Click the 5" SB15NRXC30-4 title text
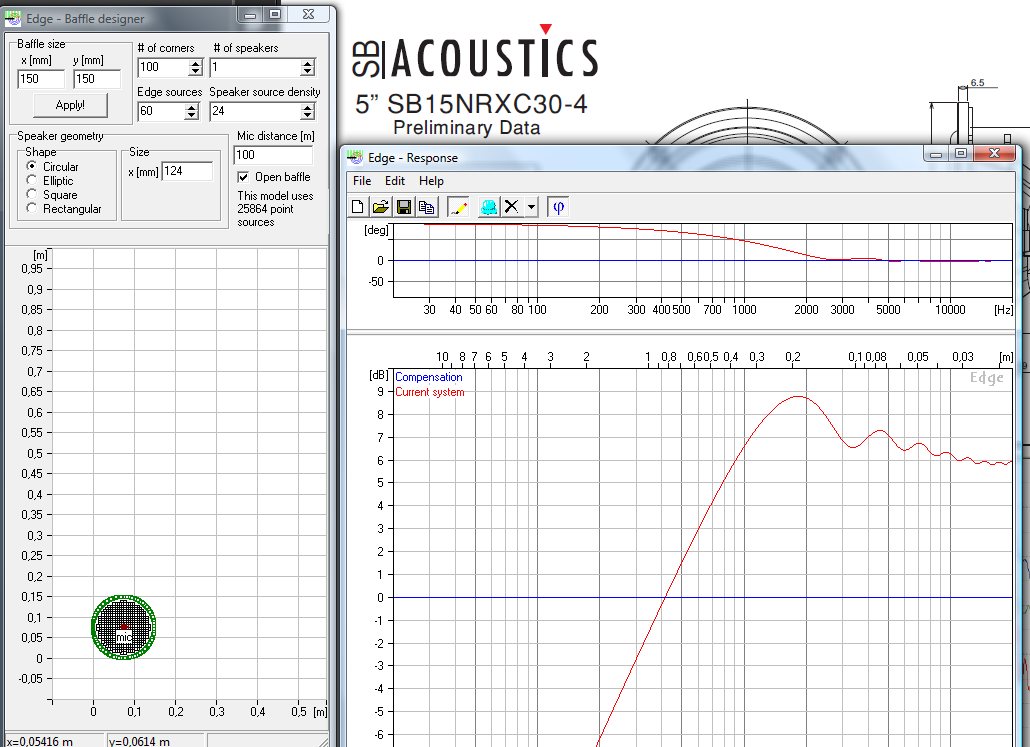The image size is (1030, 747). [x=471, y=104]
